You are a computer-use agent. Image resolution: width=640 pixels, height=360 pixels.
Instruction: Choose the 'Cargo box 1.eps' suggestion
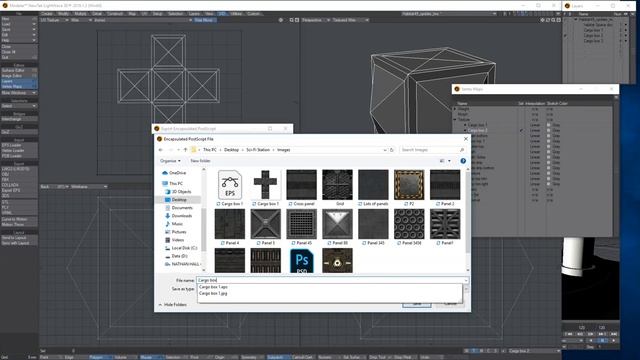213,287
